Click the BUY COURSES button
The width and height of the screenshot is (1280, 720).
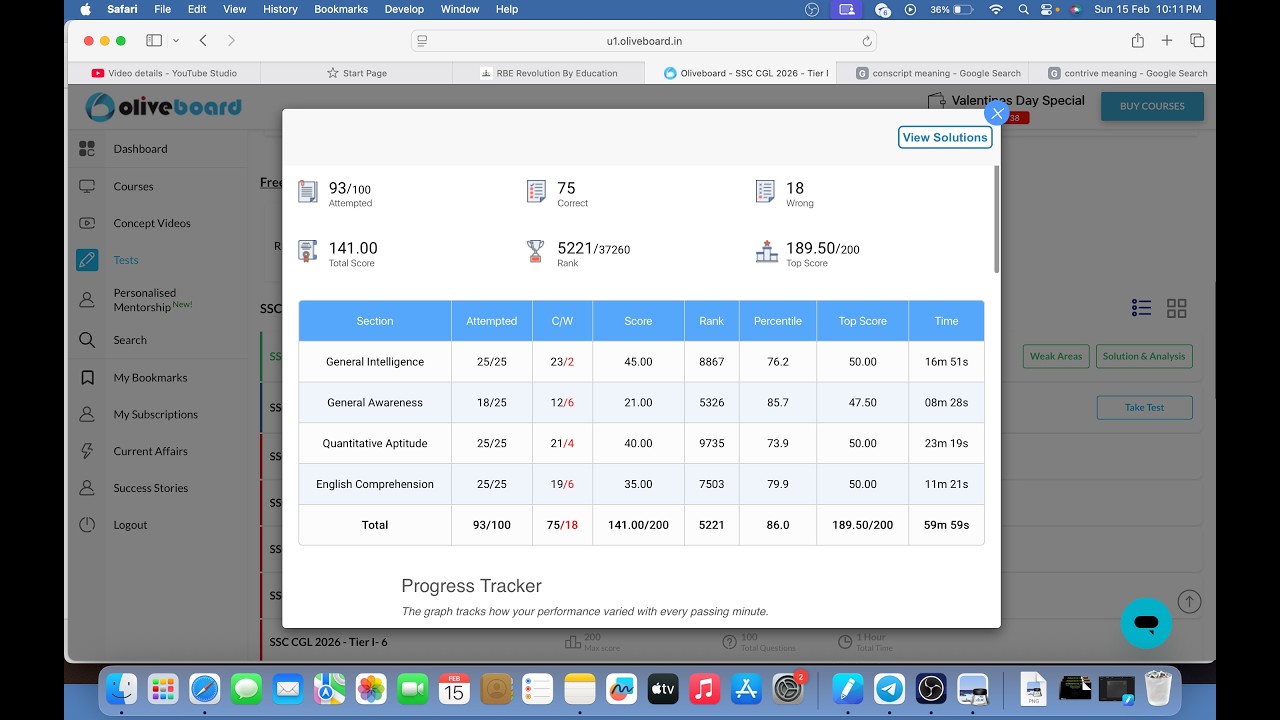(1152, 106)
